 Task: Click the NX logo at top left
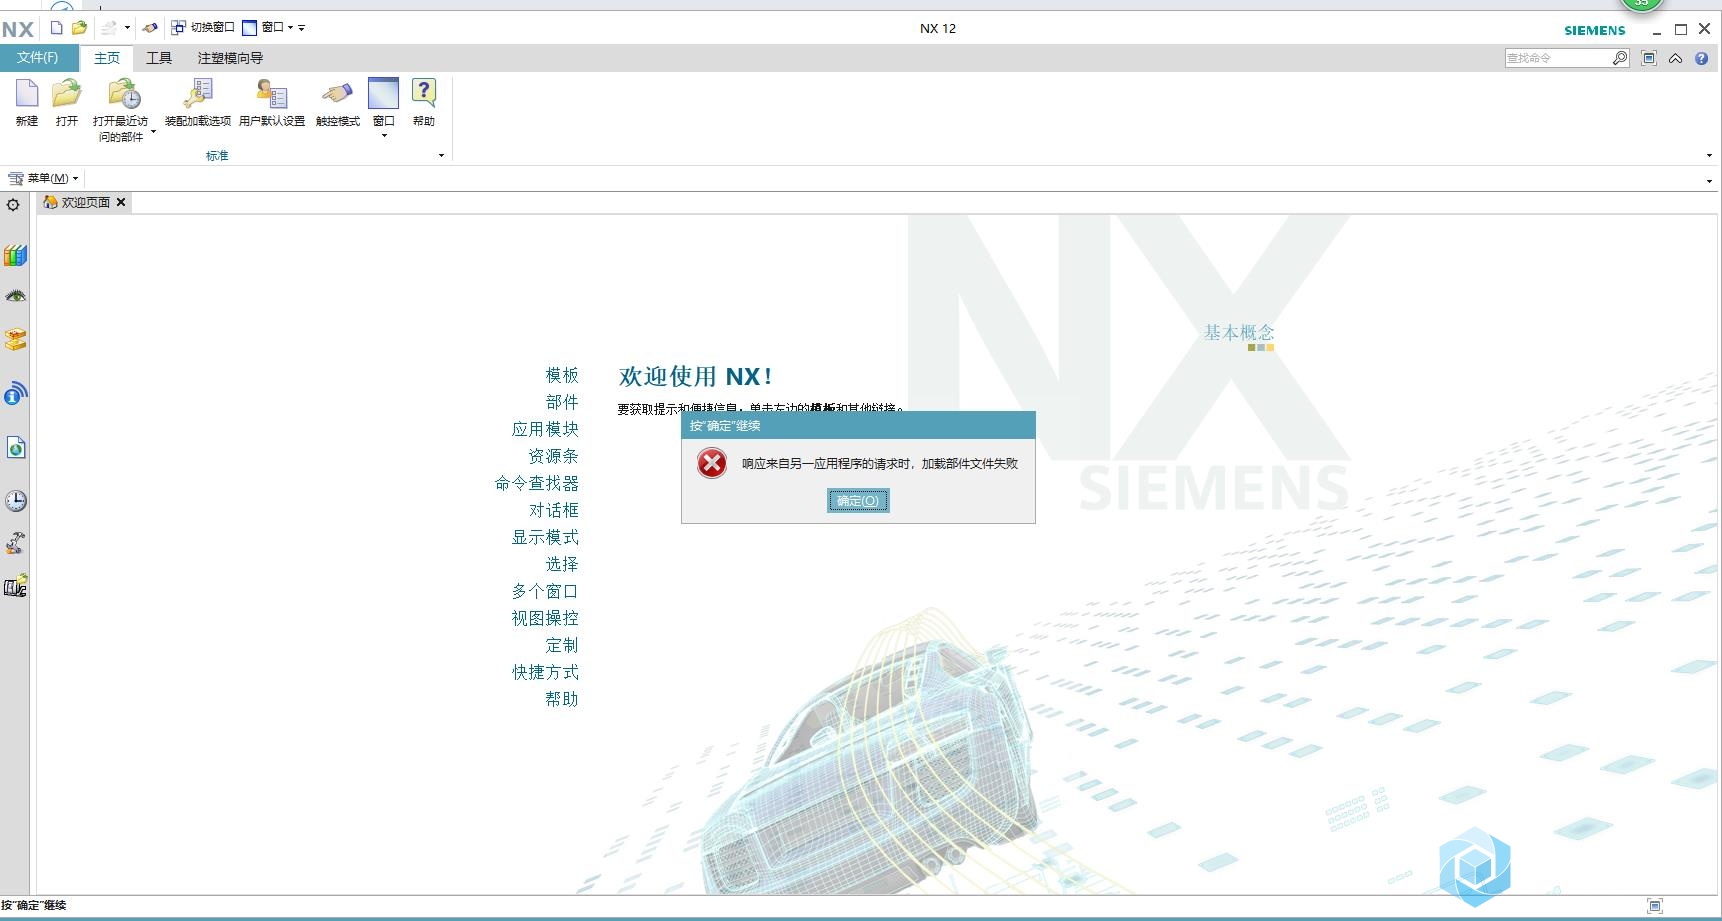(x=18, y=29)
